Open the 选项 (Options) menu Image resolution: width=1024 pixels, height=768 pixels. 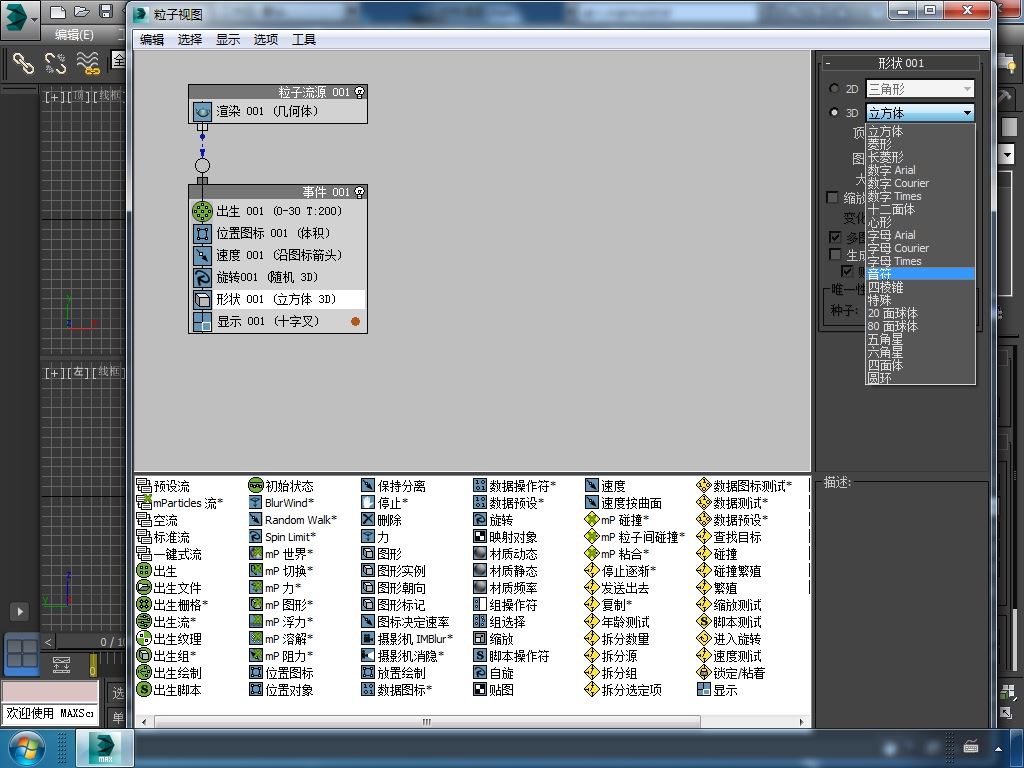(266, 39)
